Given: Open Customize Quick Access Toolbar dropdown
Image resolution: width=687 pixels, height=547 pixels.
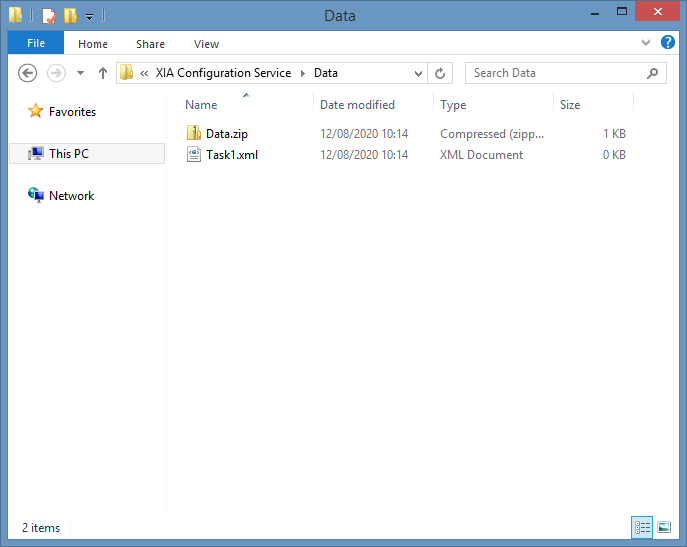Looking at the screenshot, I should [89, 17].
